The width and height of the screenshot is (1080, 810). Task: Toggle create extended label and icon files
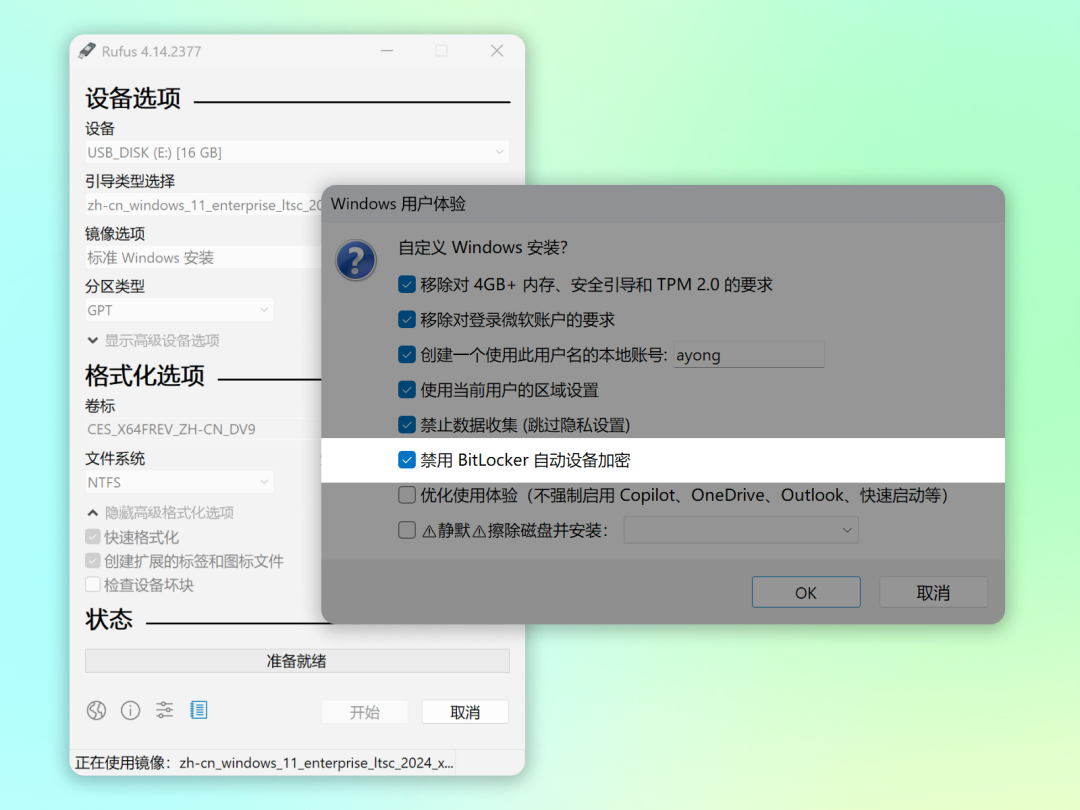pos(93,561)
